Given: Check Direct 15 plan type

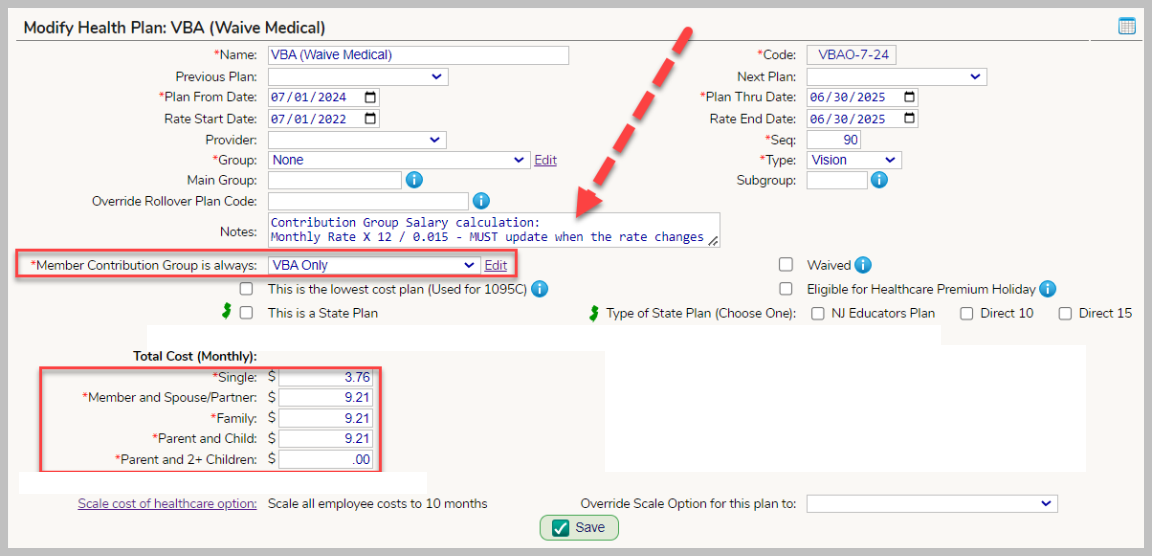Looking at the screenshot, I should pyautogui.click(x=1065, y=314).
